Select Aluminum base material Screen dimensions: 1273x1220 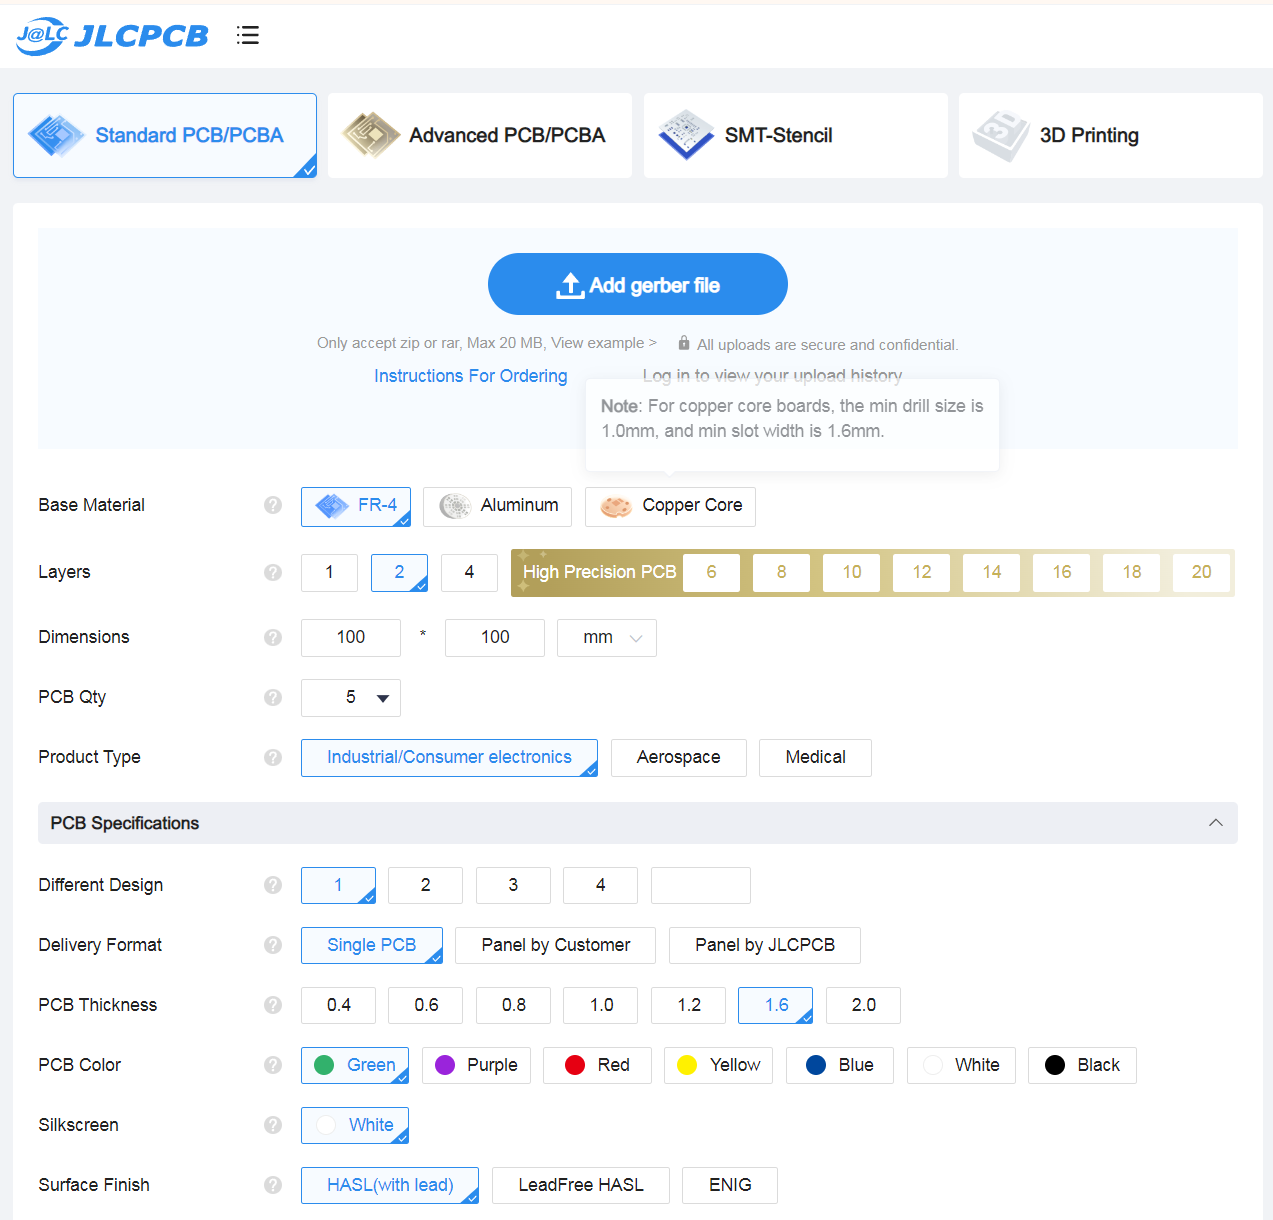click(x=497, y=507)
